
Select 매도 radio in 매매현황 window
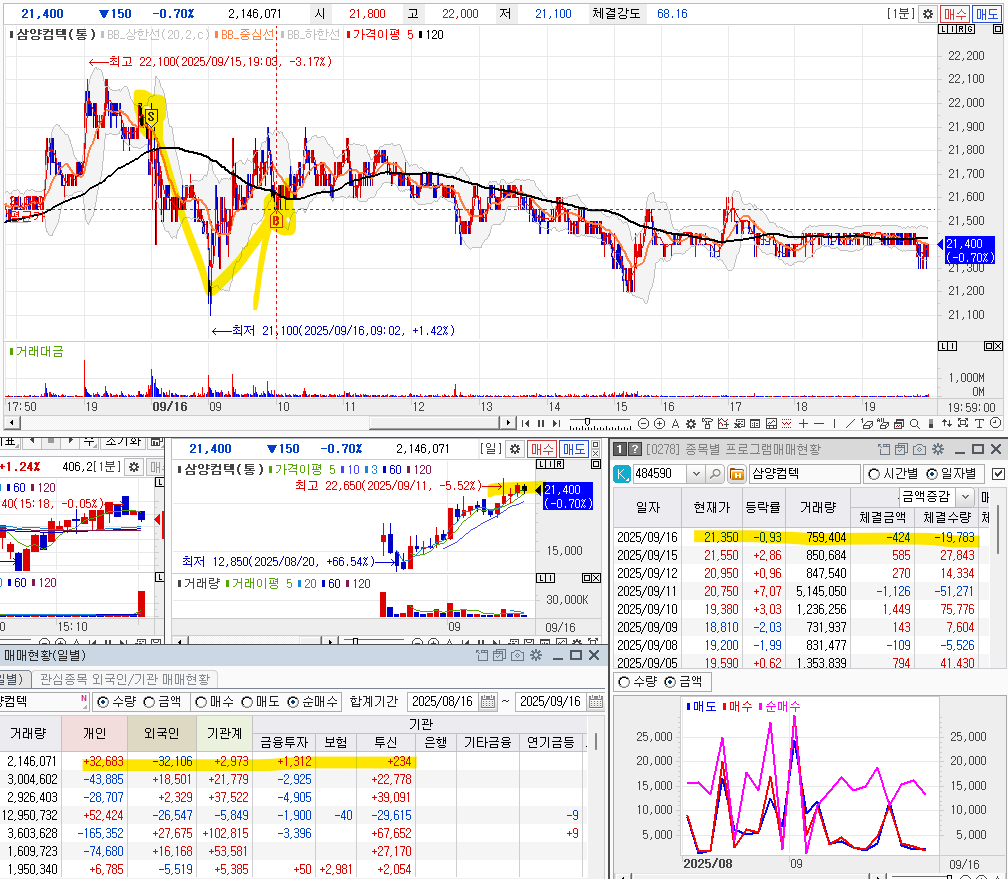(247, 702)
